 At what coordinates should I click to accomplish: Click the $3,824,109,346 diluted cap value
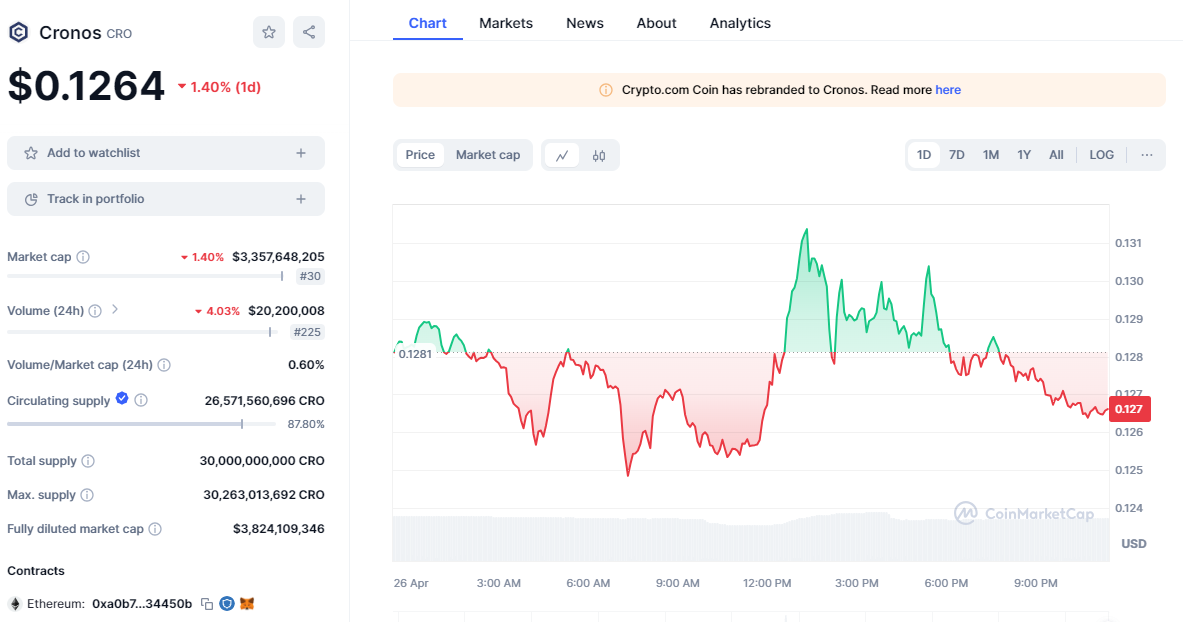[278, 529]
